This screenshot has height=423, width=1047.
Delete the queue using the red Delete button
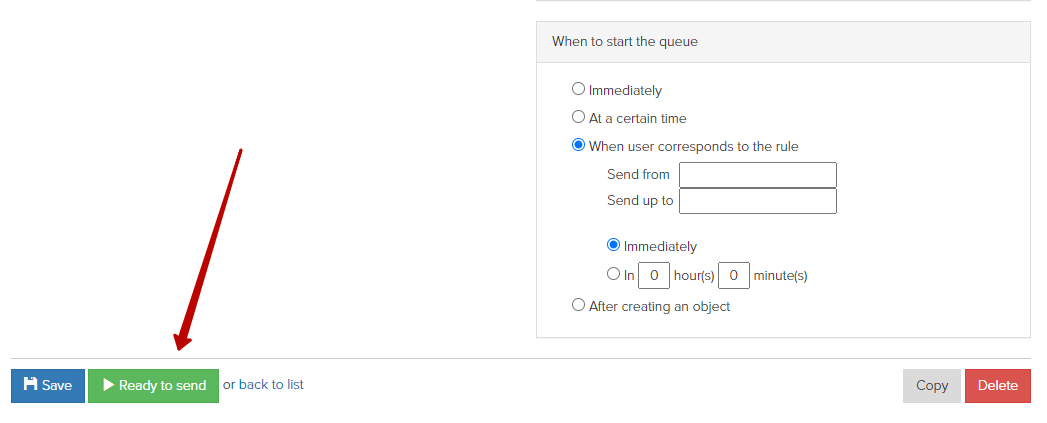[998, 386]
